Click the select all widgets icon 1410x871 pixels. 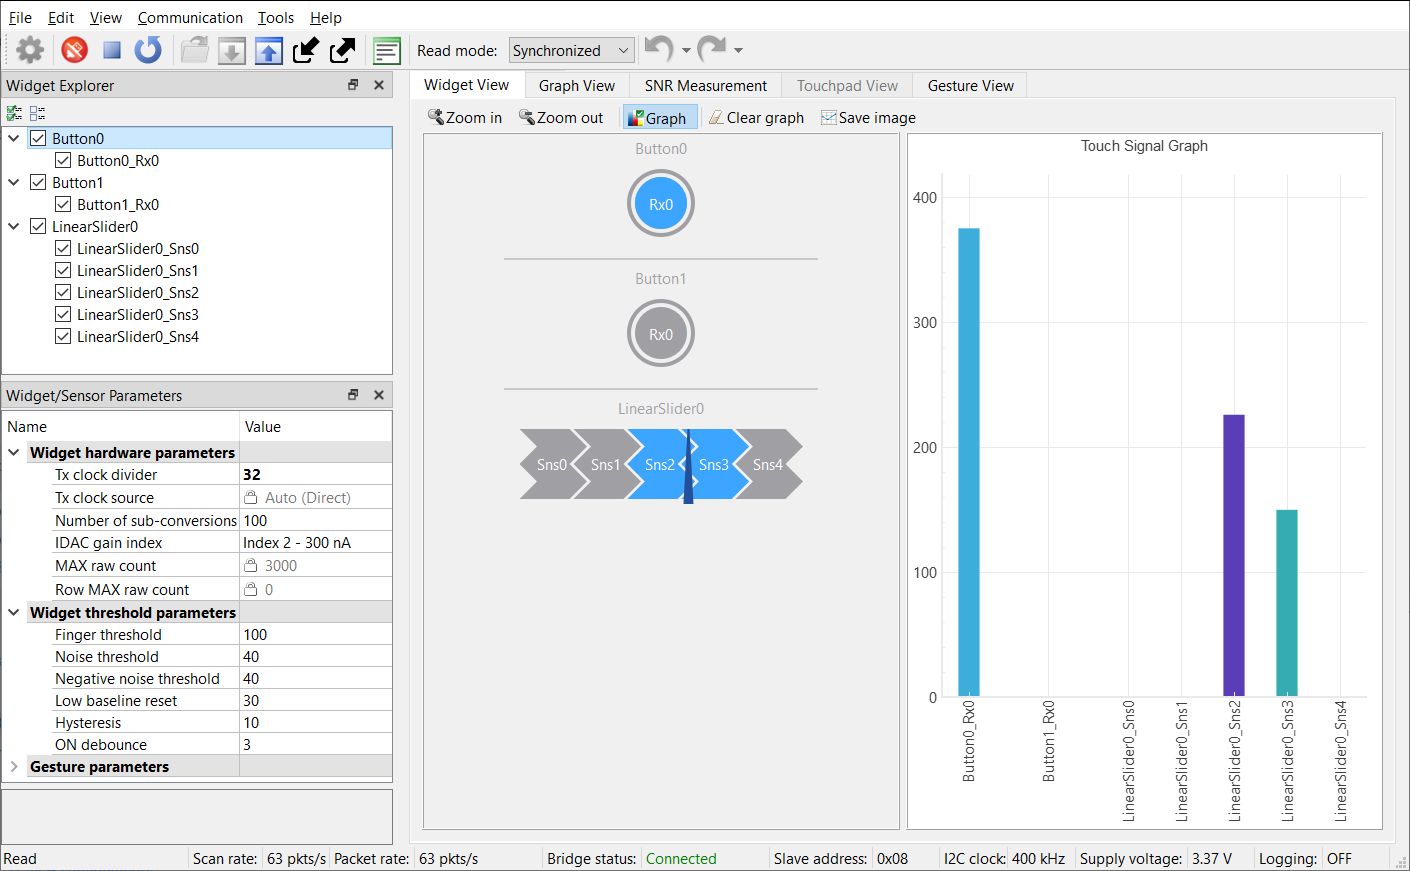[14, 113]
